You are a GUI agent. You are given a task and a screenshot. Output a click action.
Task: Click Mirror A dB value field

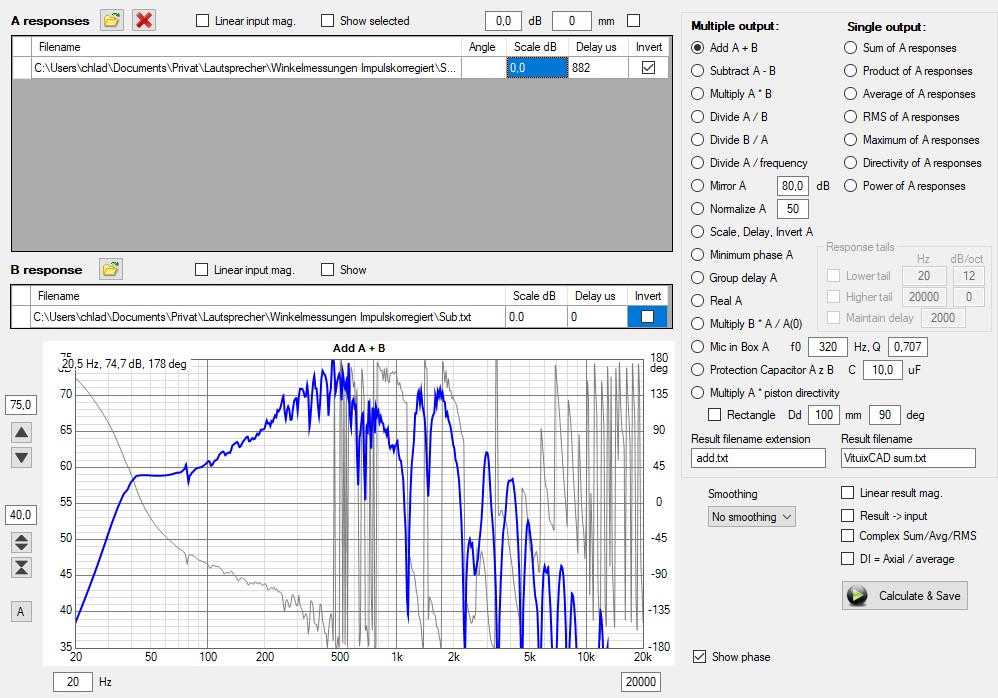pyautogui.click(x=792, y=186)
